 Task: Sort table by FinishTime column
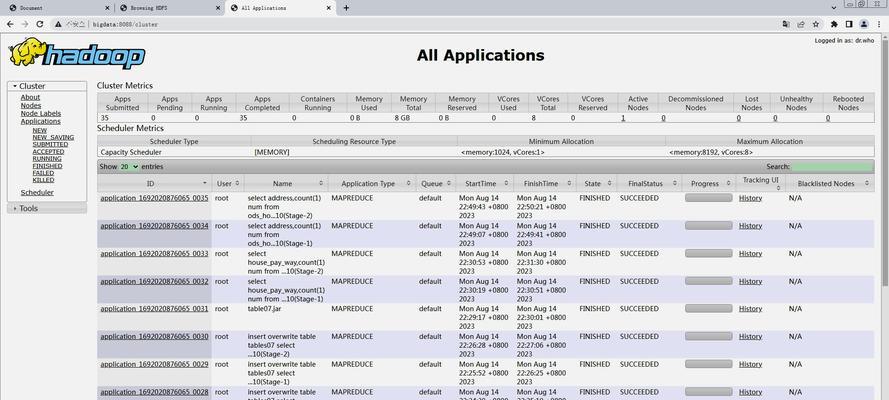[545, 184]
